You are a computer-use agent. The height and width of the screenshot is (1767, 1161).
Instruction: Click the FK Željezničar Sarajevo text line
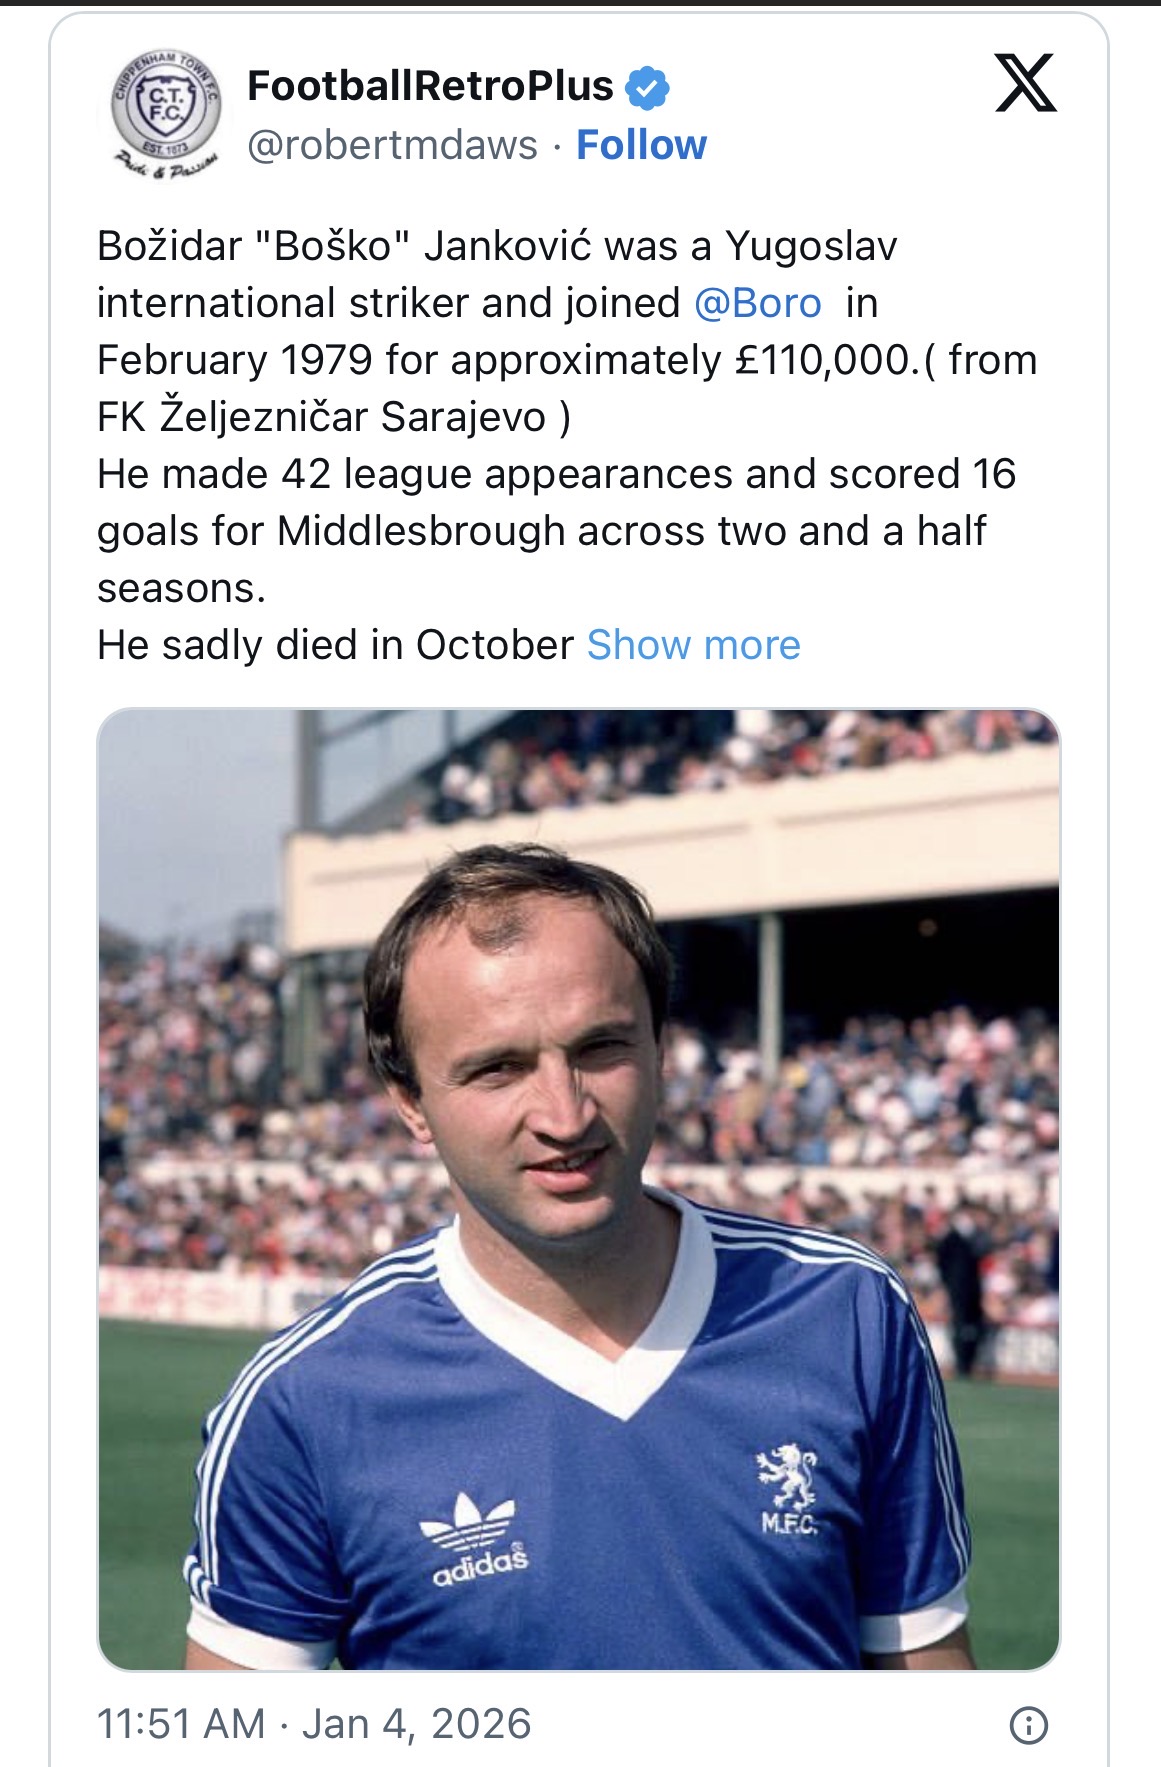pyautogui.click(x=334, y=417)
